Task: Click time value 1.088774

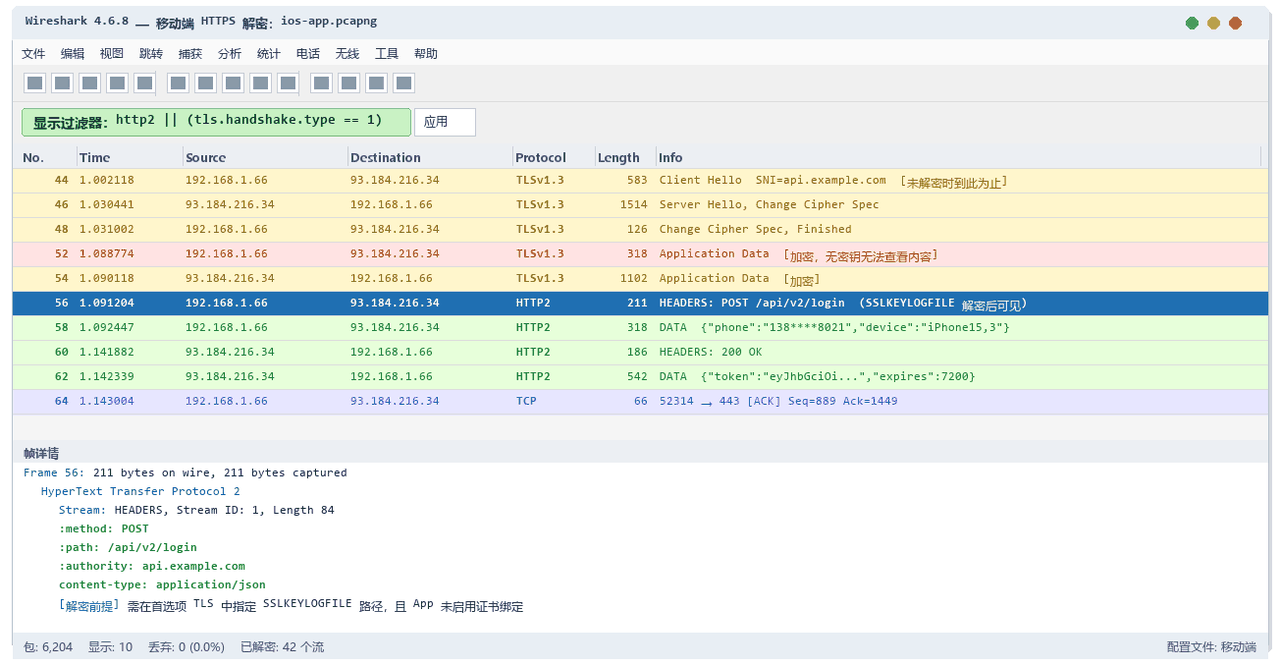Action: coord(107,254)
